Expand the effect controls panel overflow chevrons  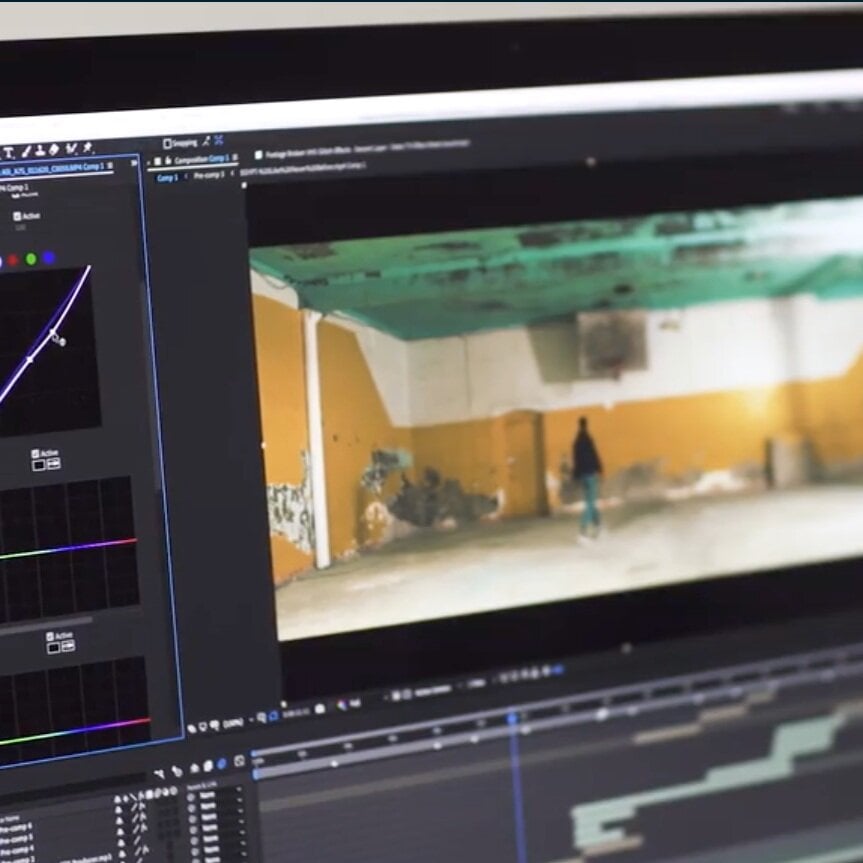134,164
